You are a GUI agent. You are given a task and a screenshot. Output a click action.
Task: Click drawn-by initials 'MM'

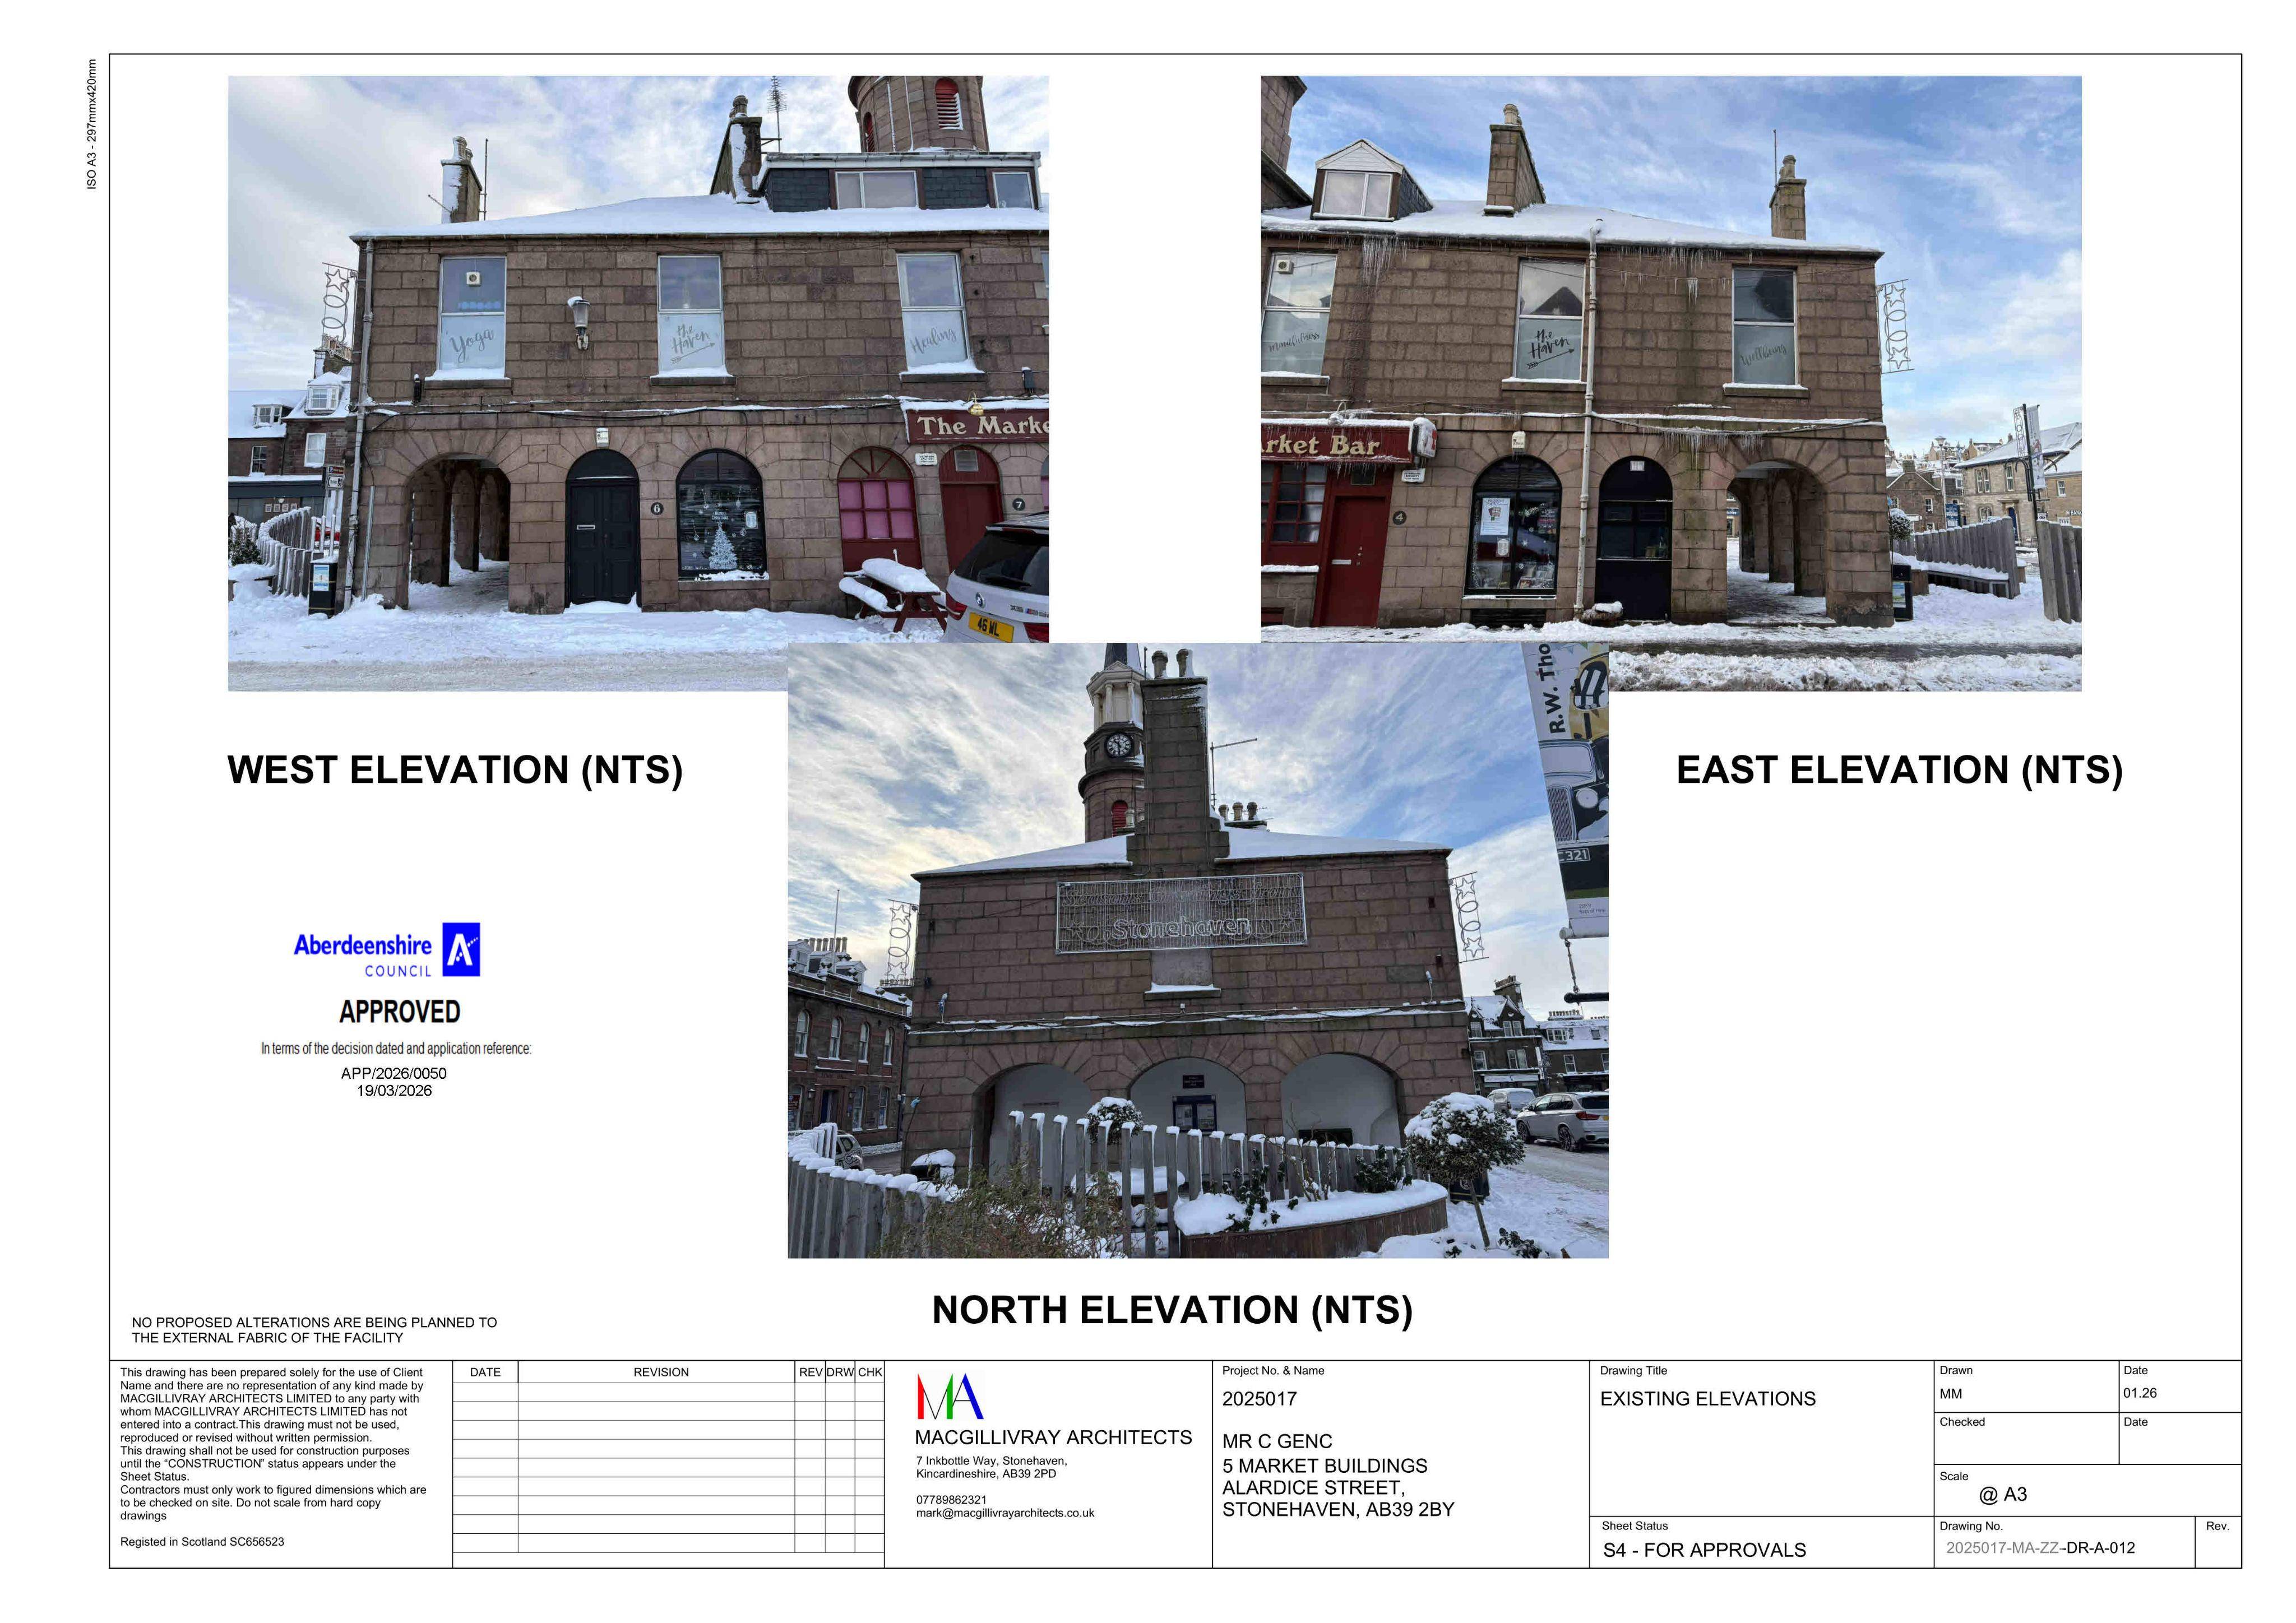1951,1394
